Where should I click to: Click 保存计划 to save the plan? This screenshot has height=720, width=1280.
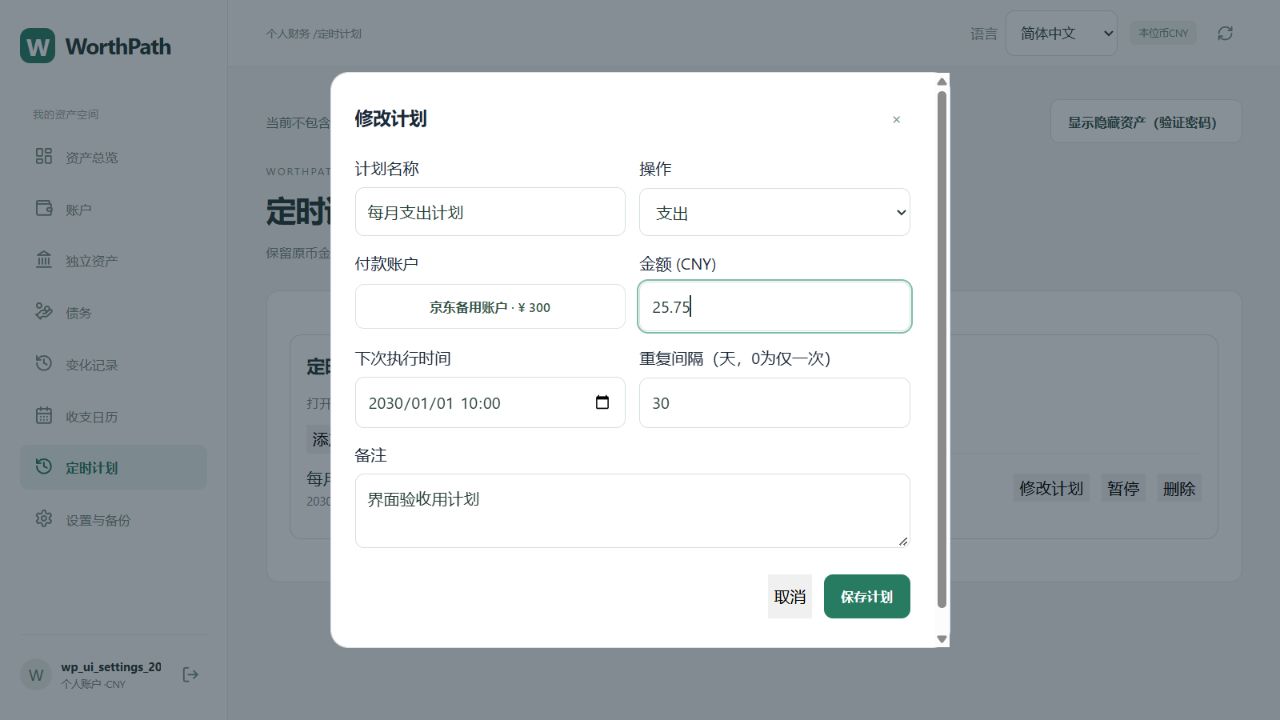click(x=867, y=596)
